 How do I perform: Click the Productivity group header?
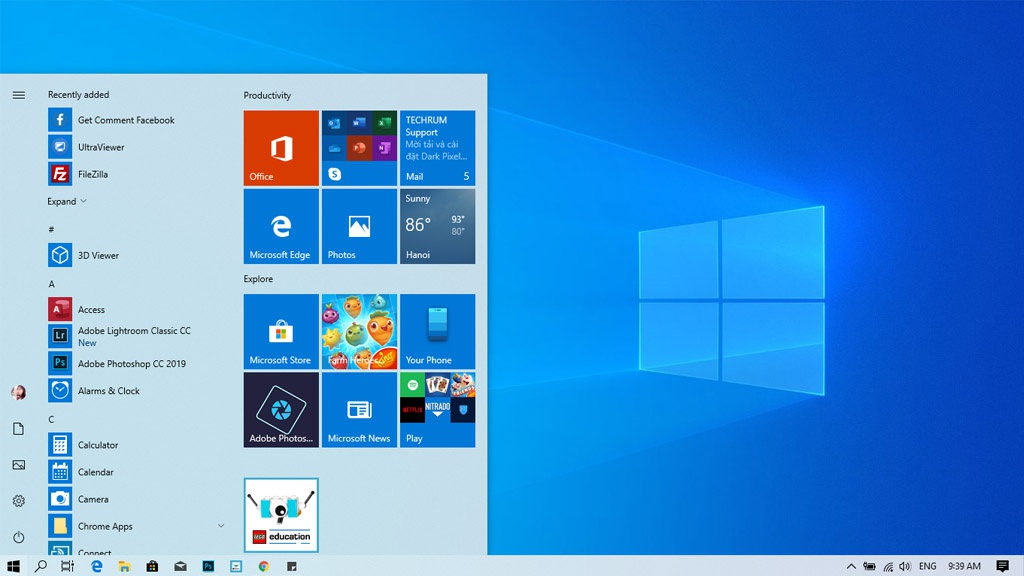(x=267, y=95)
